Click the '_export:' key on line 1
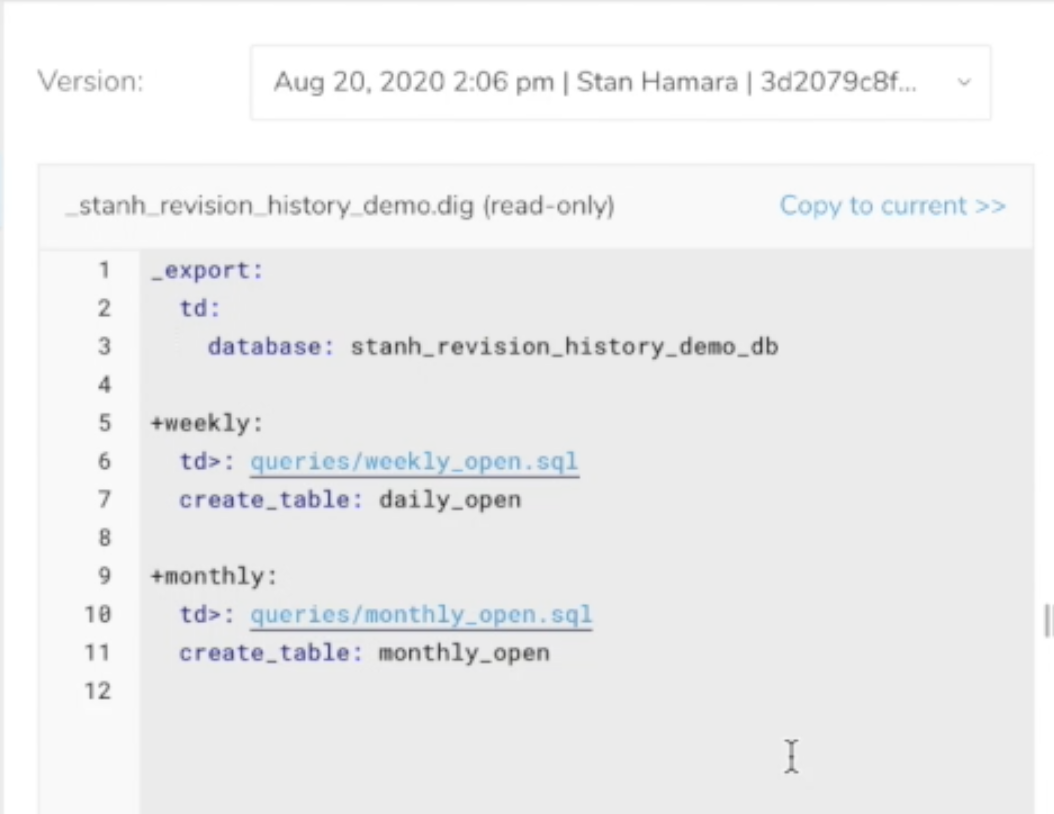Image resolution: width=1054 pixels, height=814 pixels. pyautogui.click(x=207, y=271)
